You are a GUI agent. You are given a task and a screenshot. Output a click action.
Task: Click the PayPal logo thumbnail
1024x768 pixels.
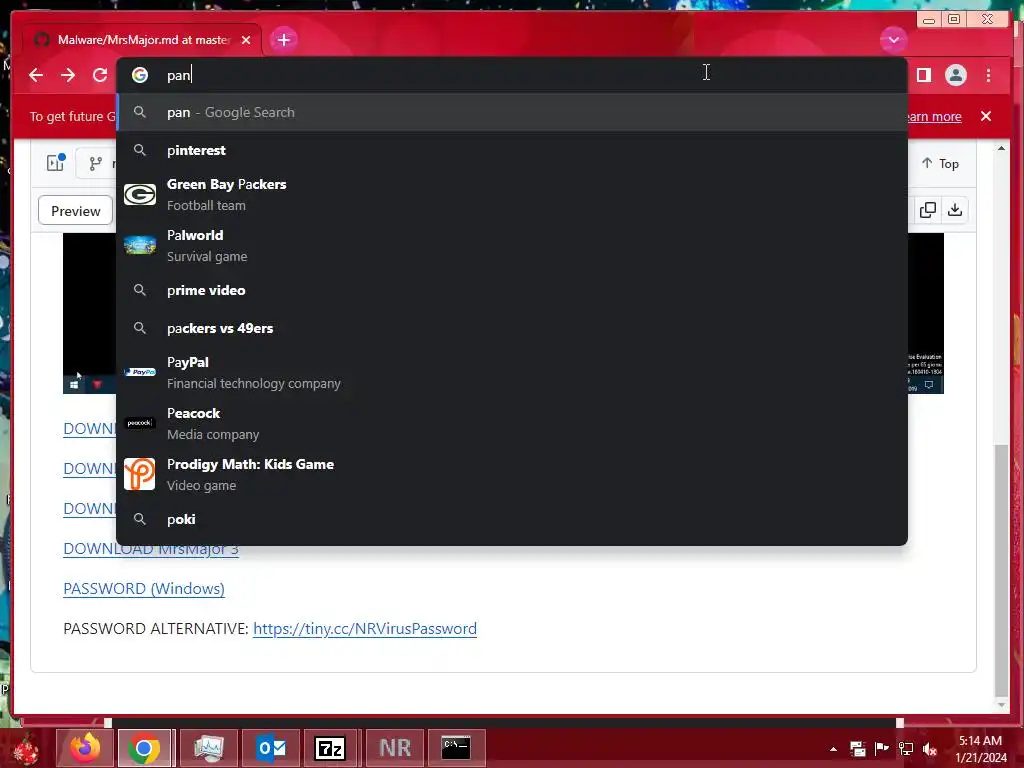pos(140,372)
